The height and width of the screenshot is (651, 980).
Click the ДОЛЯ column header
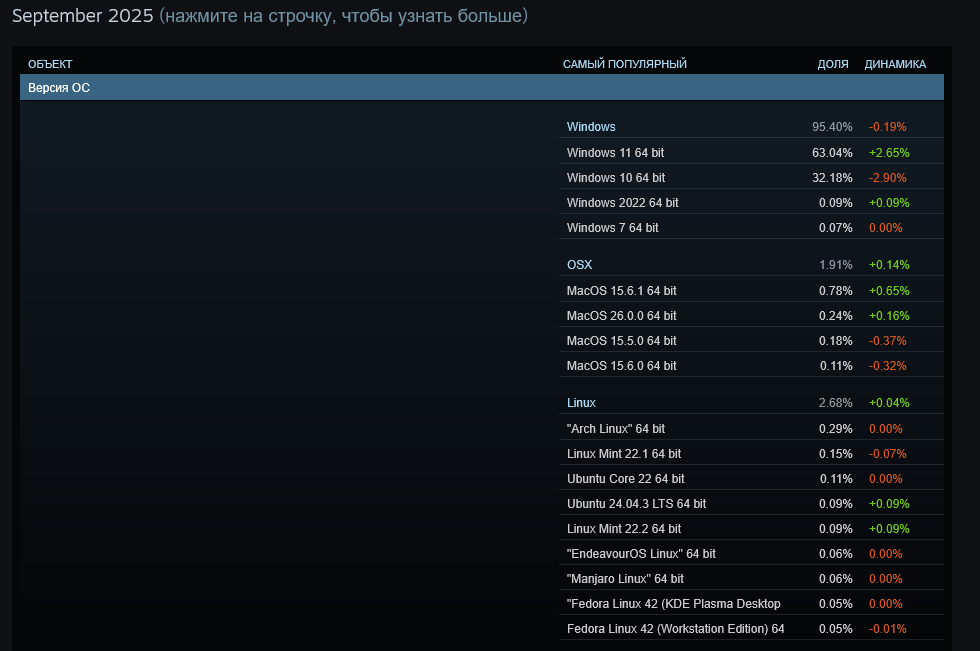click(833, 64)
